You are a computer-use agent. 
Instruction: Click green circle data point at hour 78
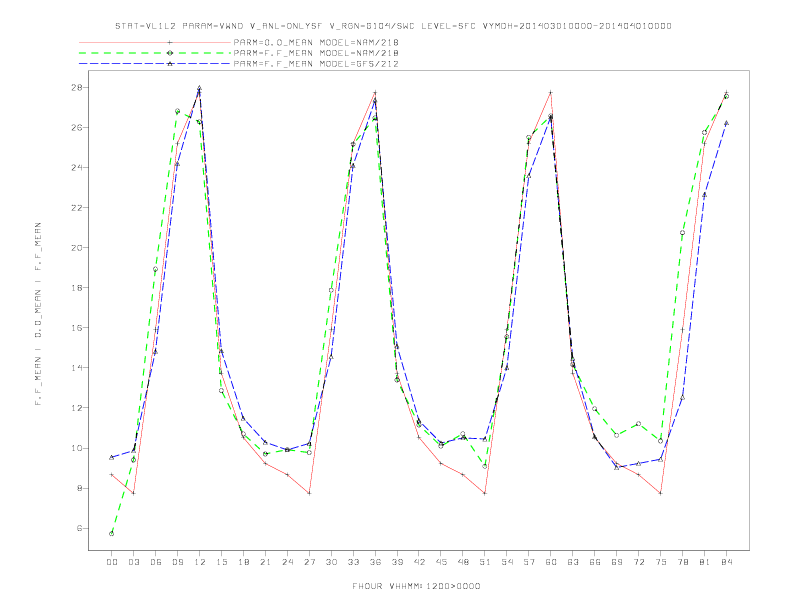pyautogui.click(x=682, y=233)
